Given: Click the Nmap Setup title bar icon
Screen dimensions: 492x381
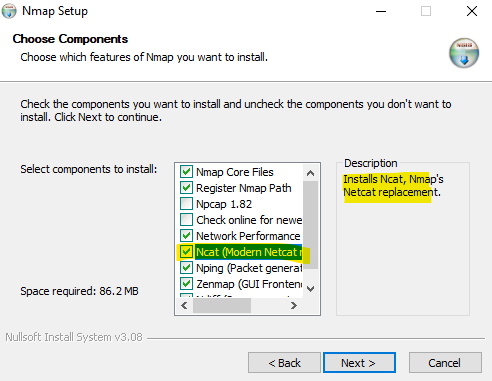Looking at the screenshot, I should click(9, 11).
